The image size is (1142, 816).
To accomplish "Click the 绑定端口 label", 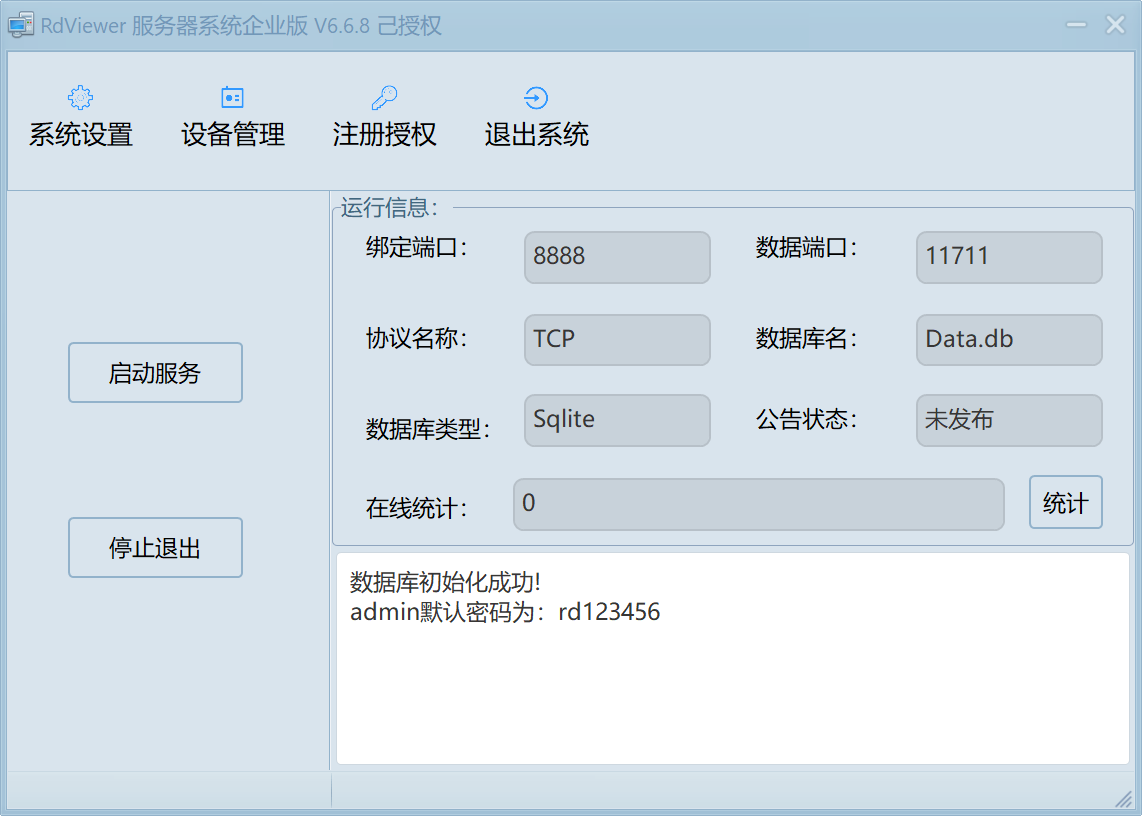I will pyautogui.click(x=416, y=248).
